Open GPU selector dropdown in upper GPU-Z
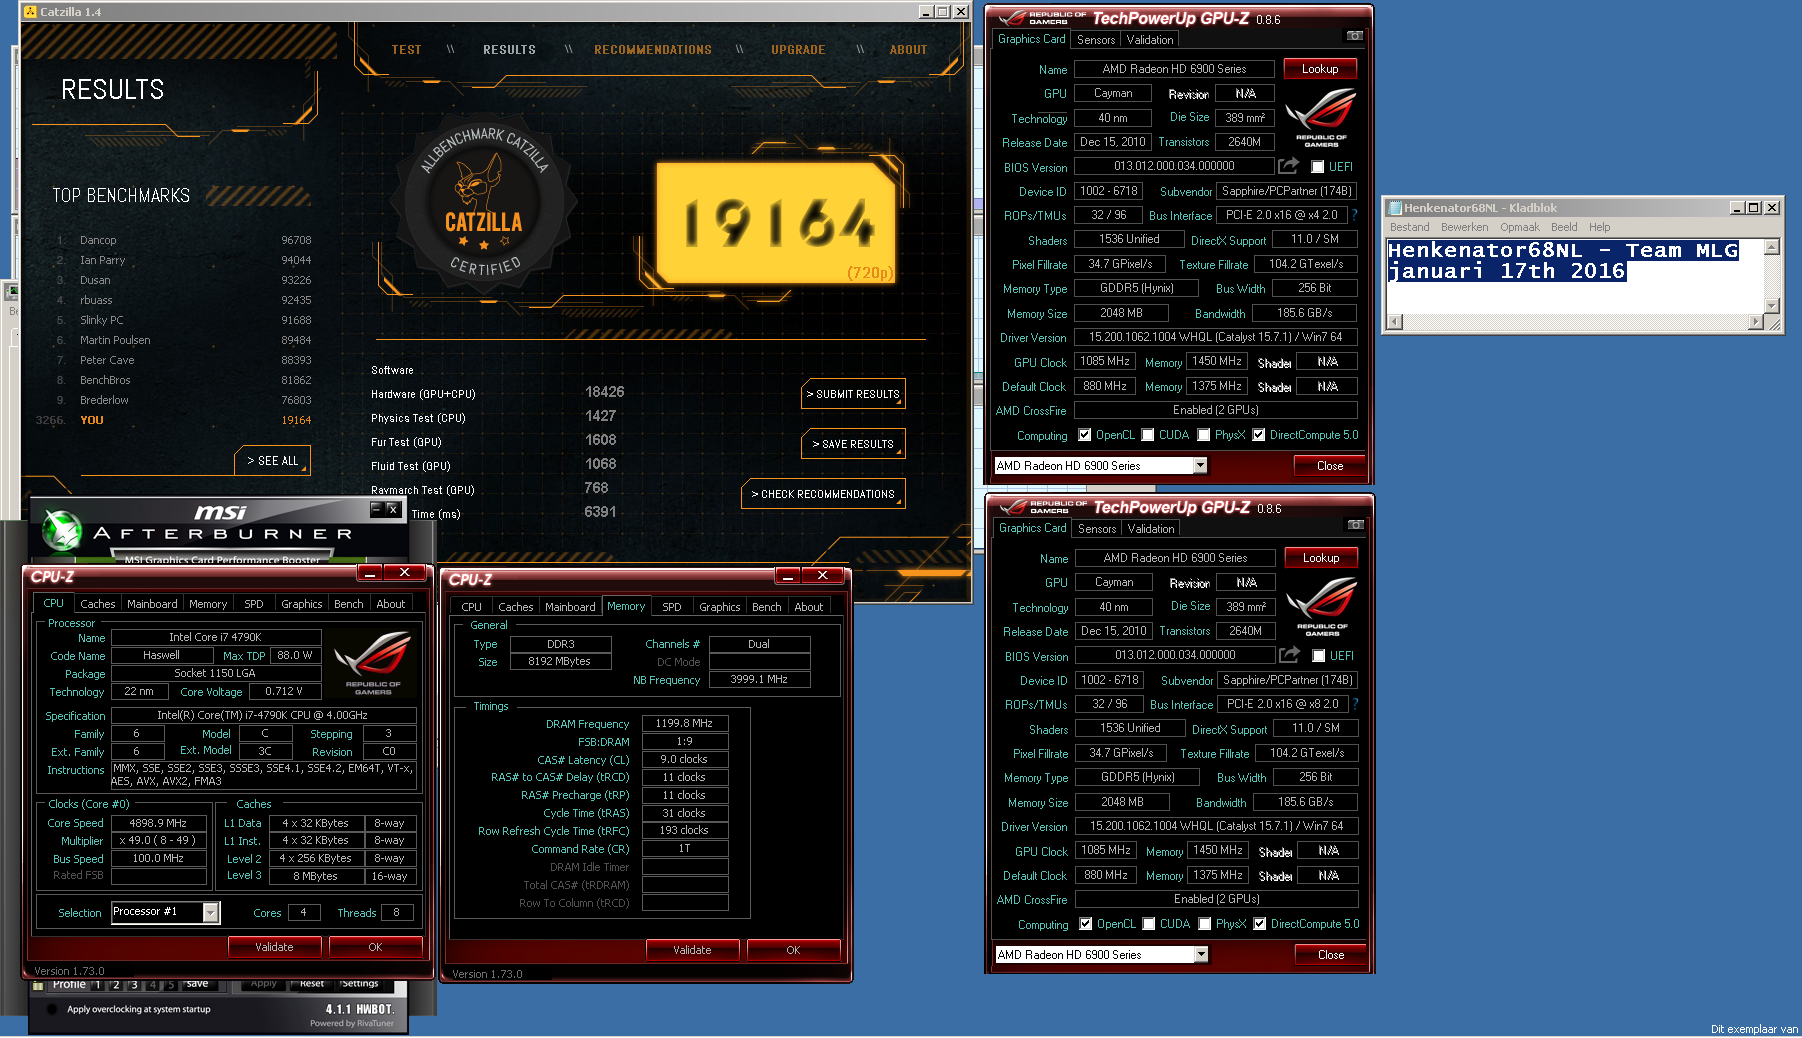Image resolution: width=1802 pixels, height=1038 pixels. [x=1200, y=465]
